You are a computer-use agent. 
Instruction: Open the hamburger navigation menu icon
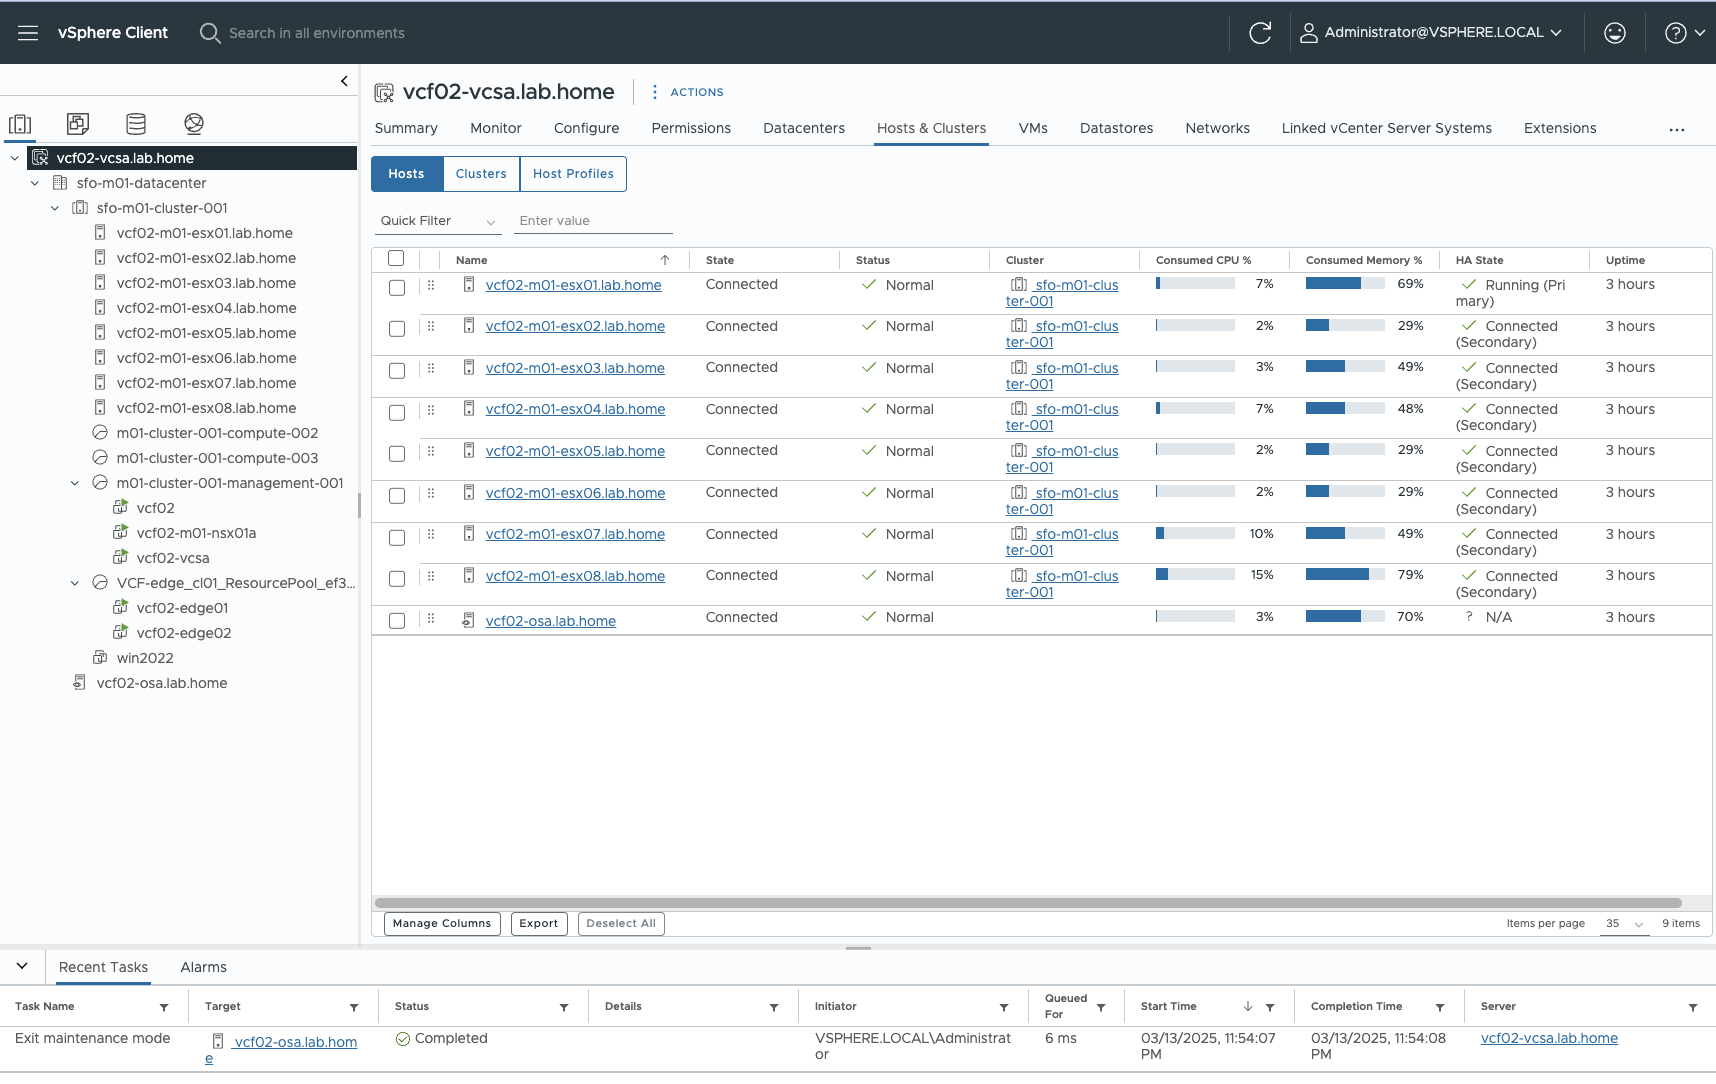click(x=28, y=32)
